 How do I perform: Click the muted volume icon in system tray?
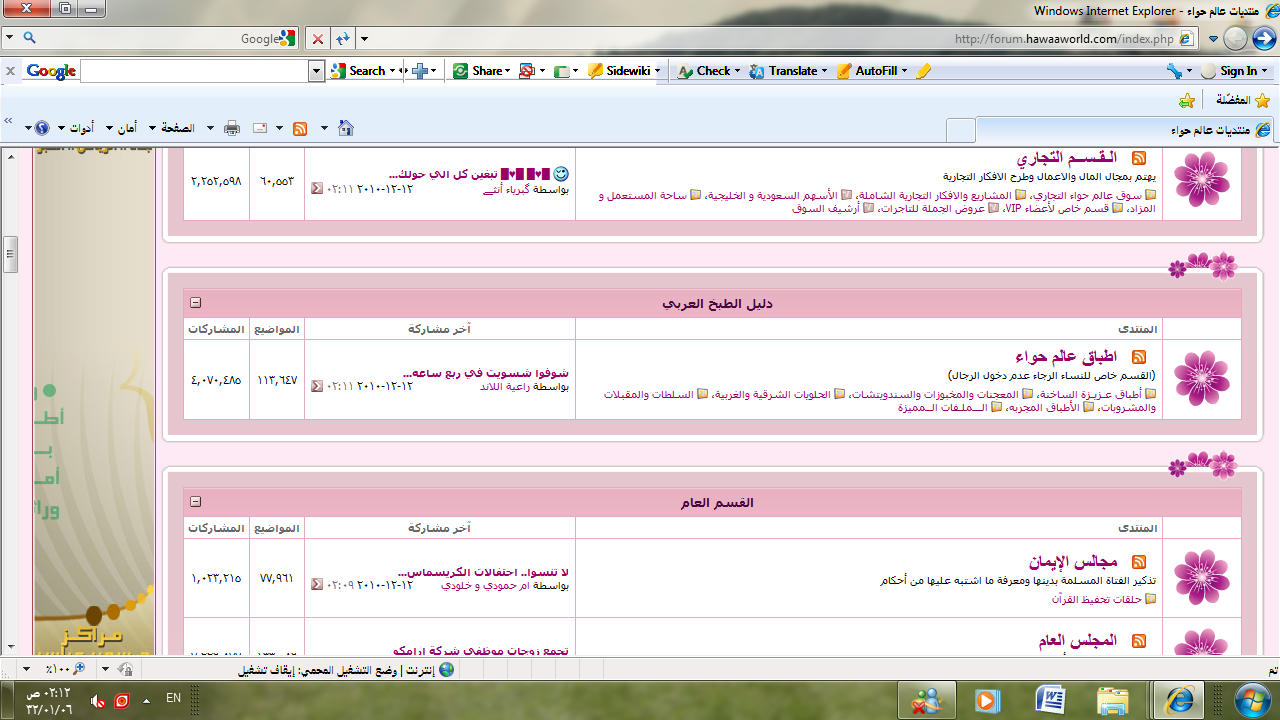tap(98, 700)
